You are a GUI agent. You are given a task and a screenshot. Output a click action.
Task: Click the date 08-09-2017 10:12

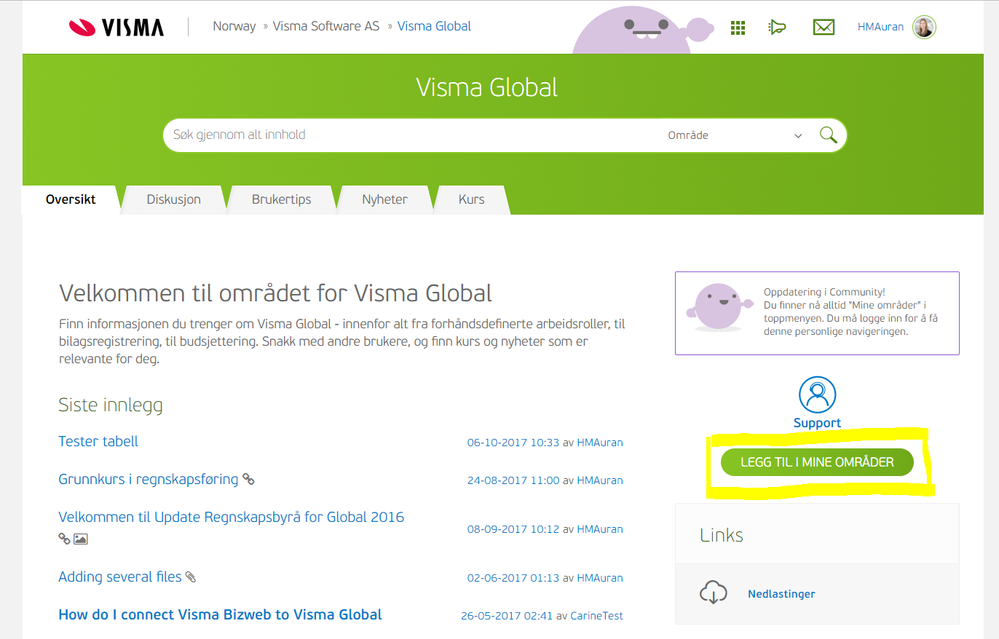click(513, 529)
